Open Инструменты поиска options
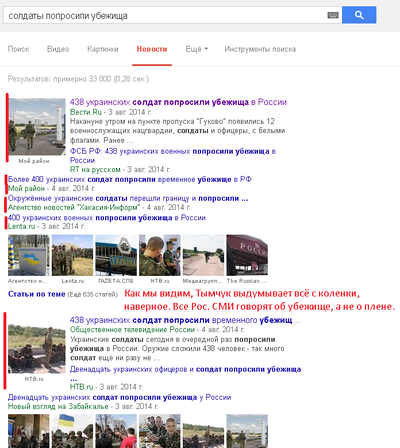 pyautogui.click(x=260, y=49)
